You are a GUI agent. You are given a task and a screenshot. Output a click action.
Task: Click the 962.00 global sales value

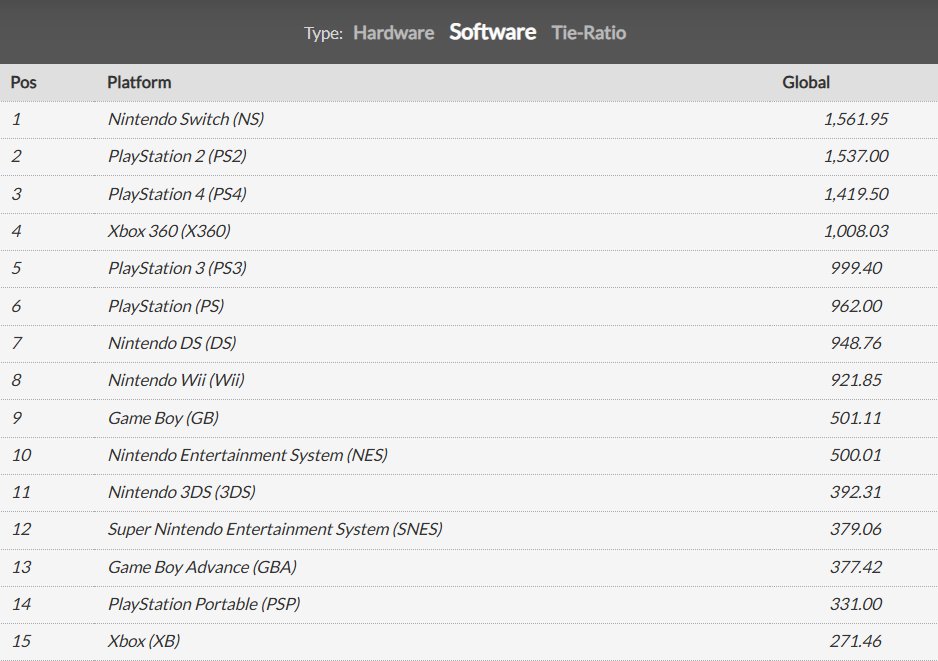[x=856, y=306]
